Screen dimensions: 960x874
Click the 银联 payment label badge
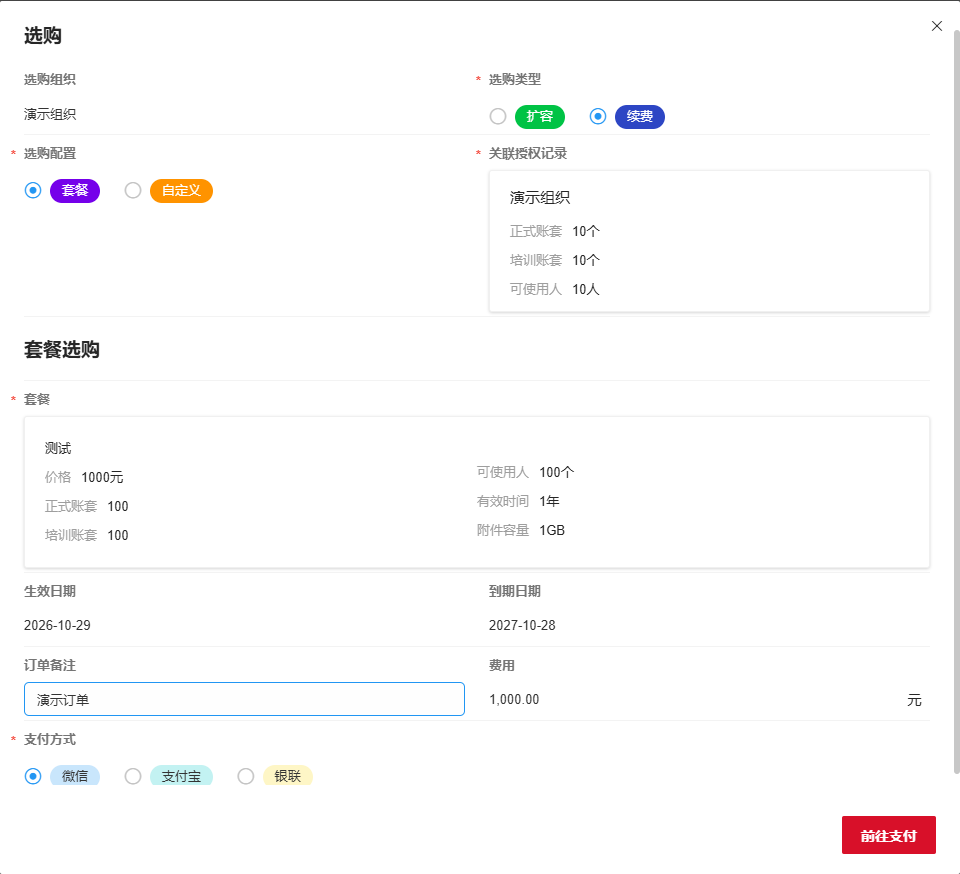coord(287,776)
